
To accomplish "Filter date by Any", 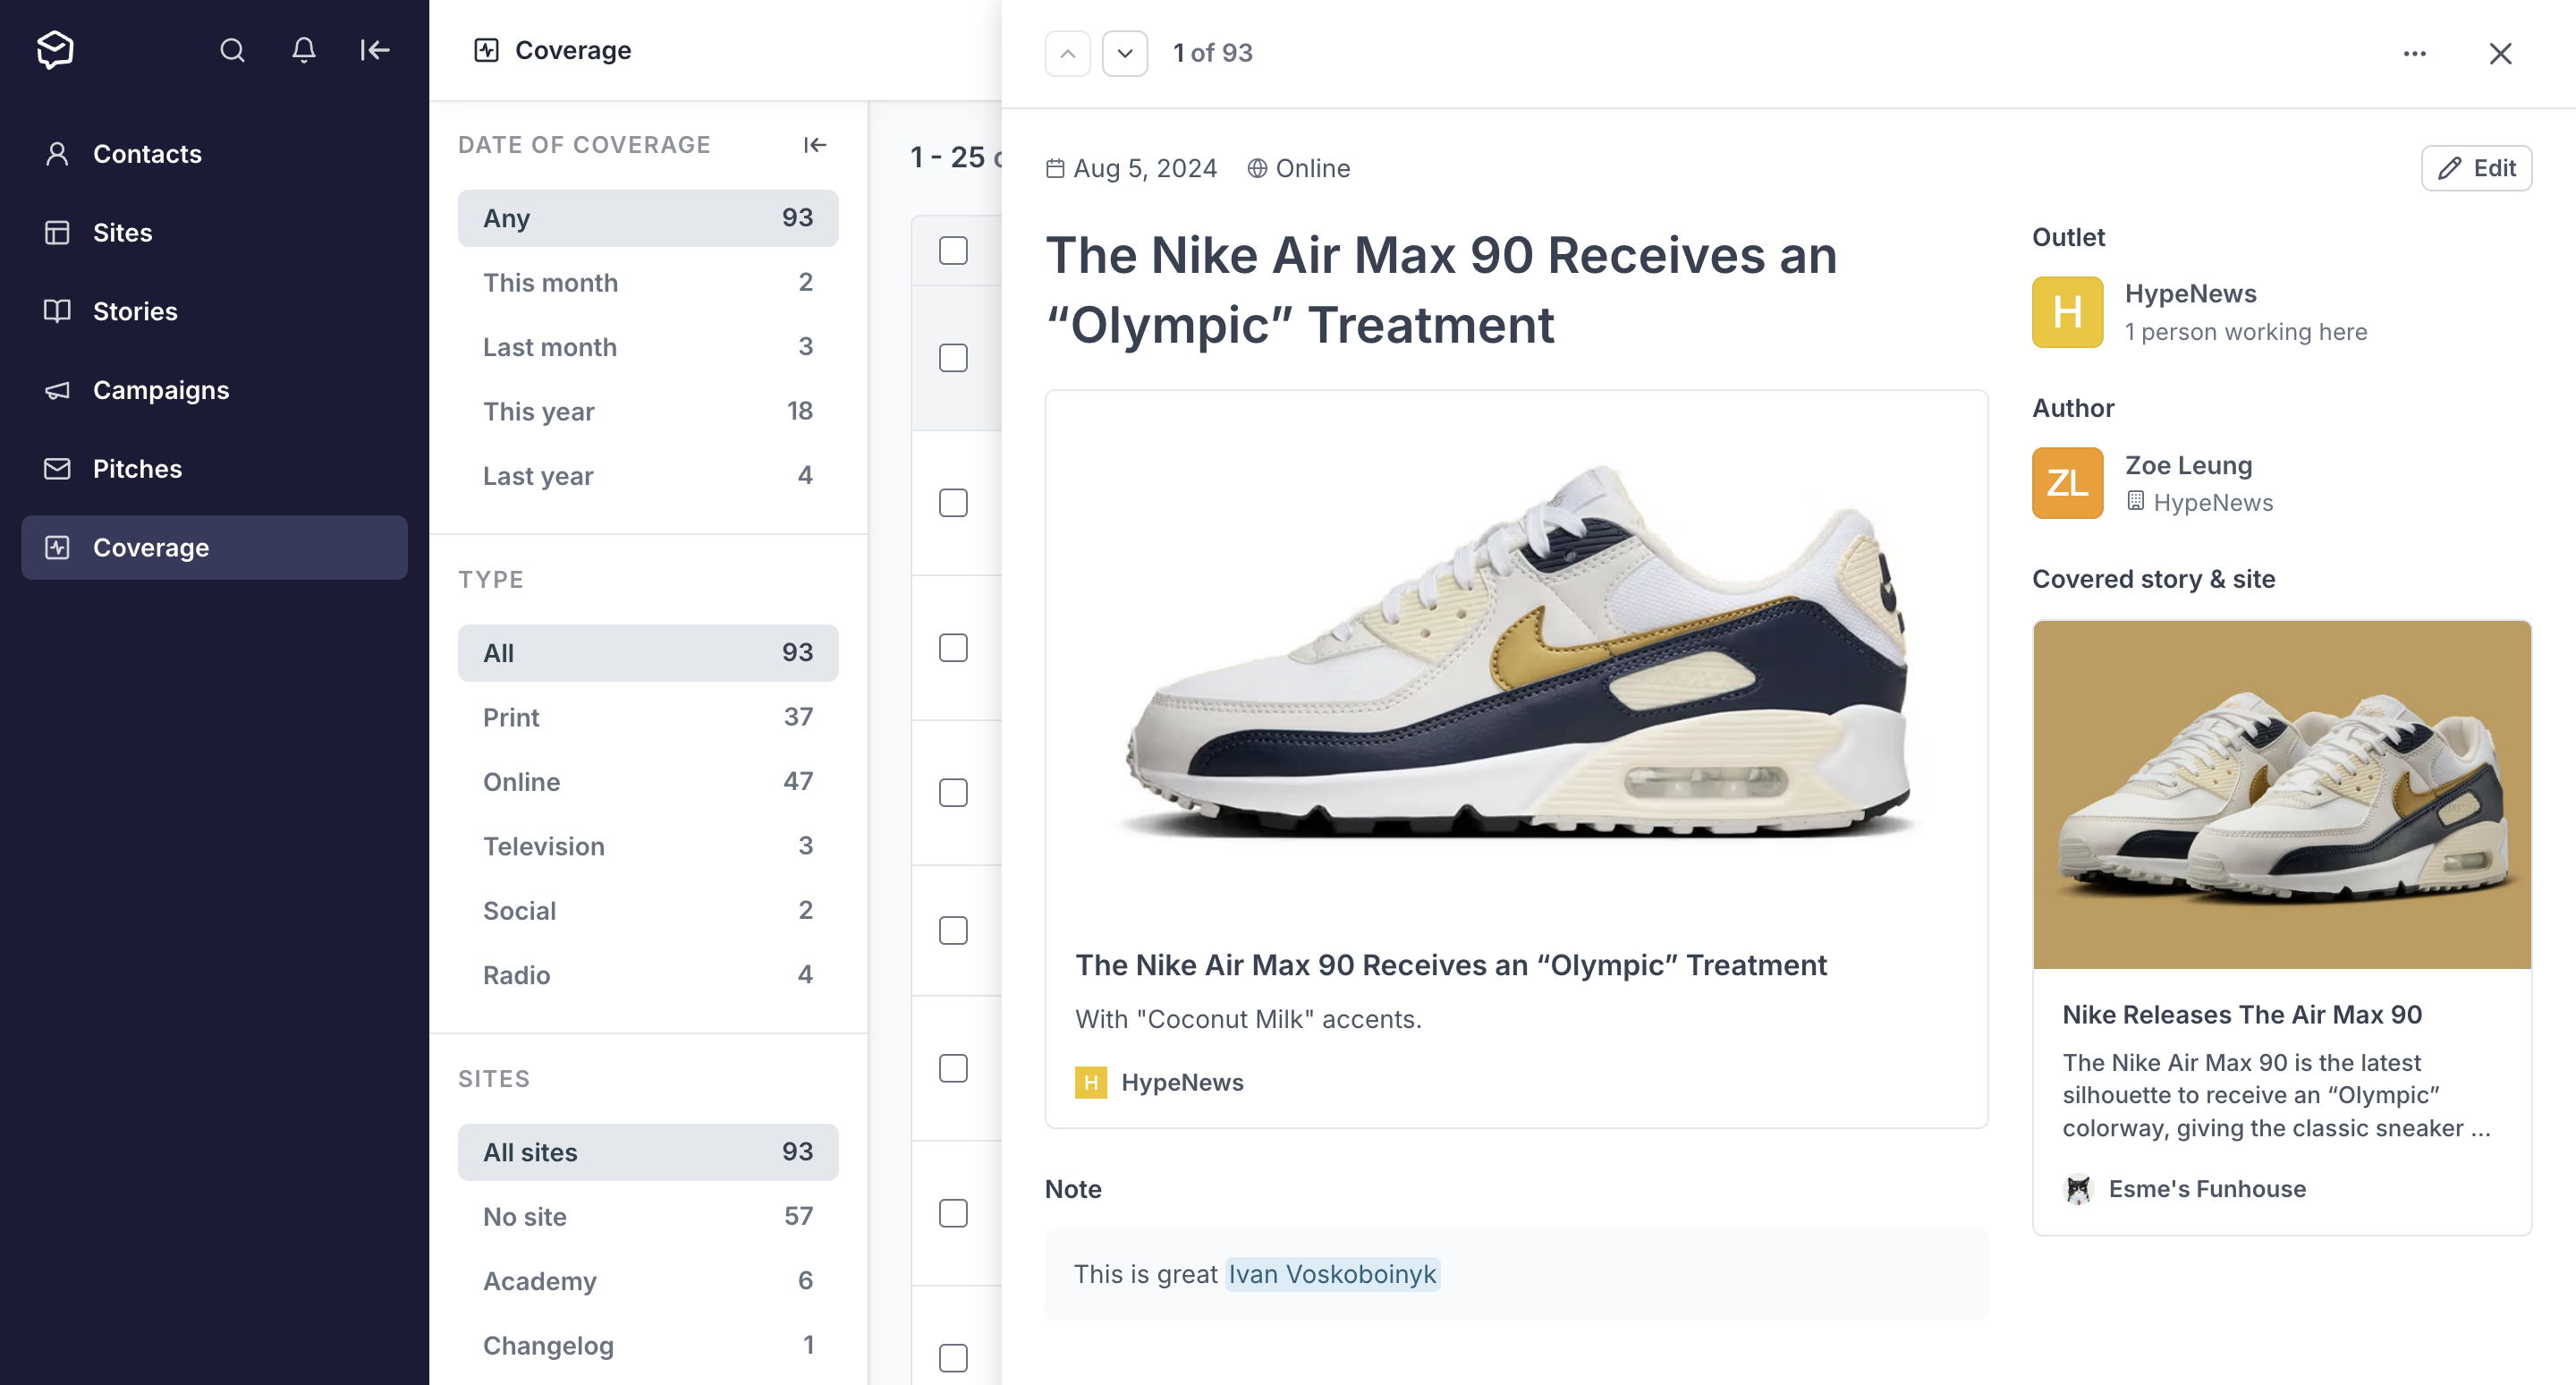I will pos(648,218).
